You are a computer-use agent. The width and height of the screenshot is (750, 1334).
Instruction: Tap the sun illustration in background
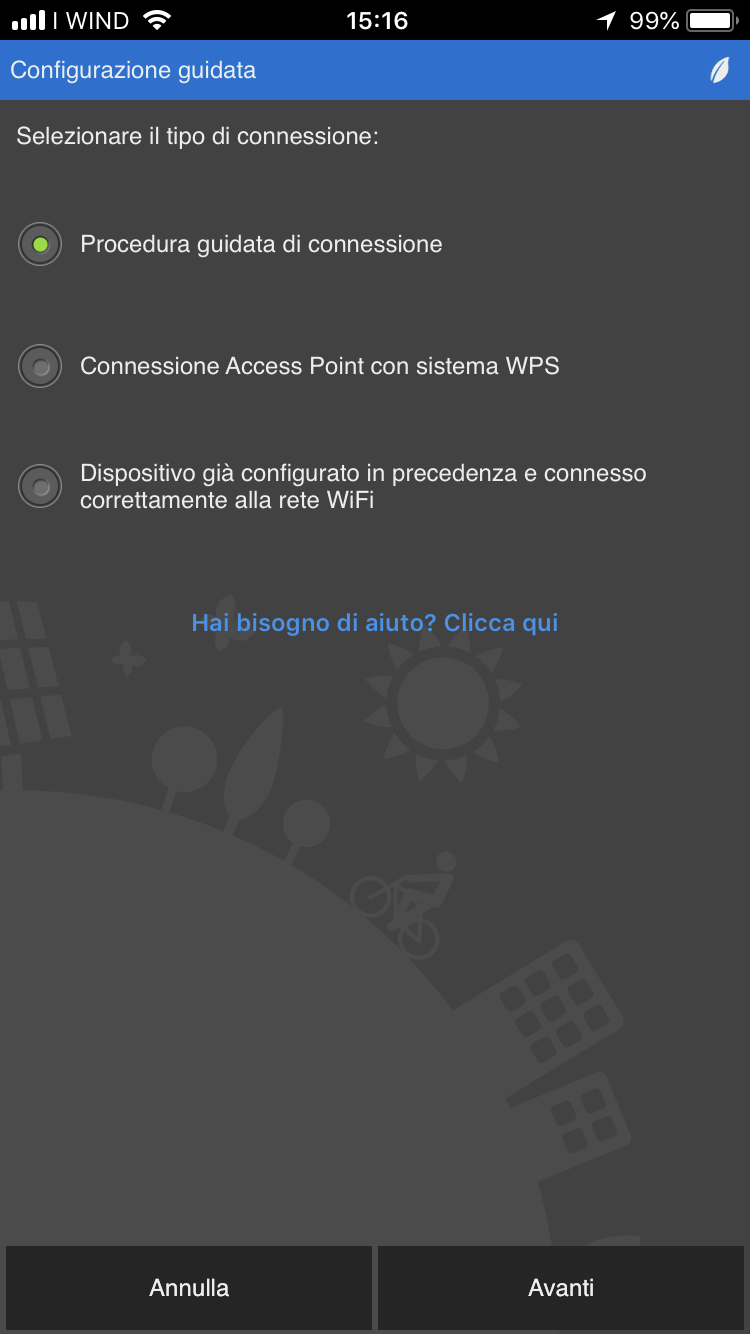443,704
